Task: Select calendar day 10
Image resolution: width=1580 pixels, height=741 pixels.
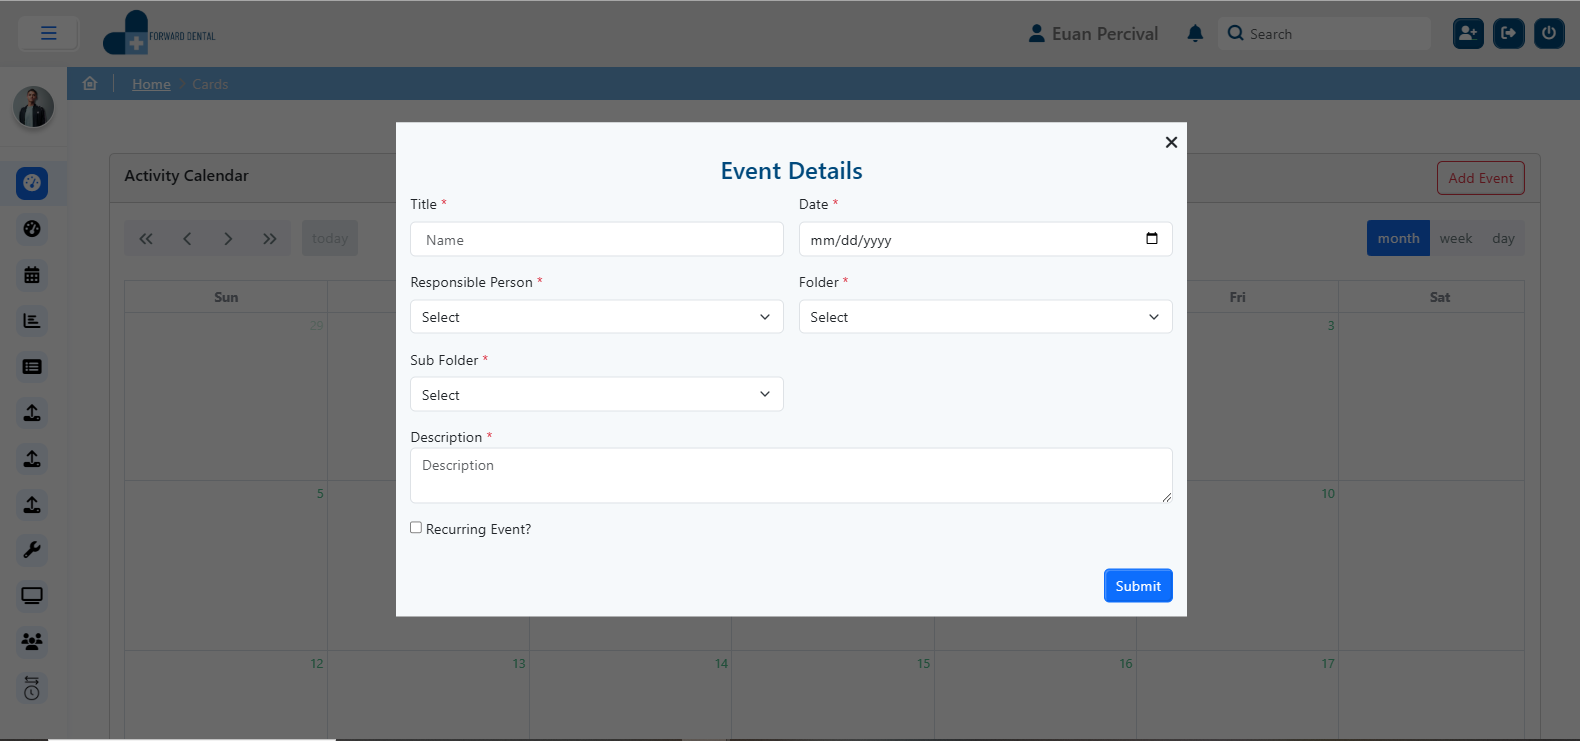Action: [1328, 494]
